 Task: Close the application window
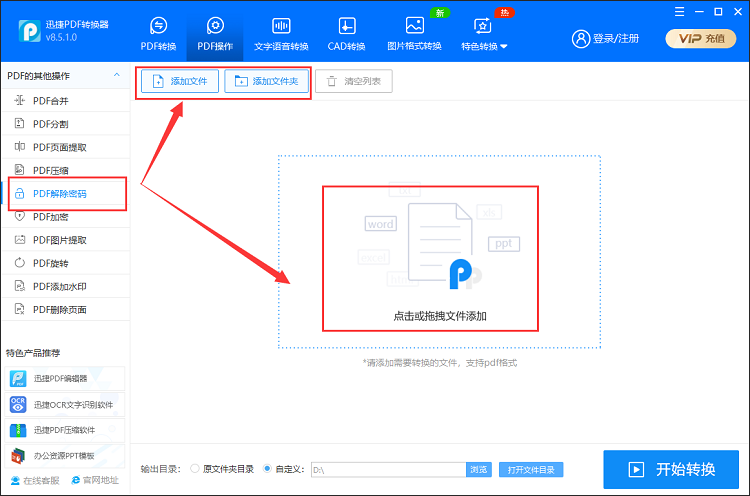(738, 11)
